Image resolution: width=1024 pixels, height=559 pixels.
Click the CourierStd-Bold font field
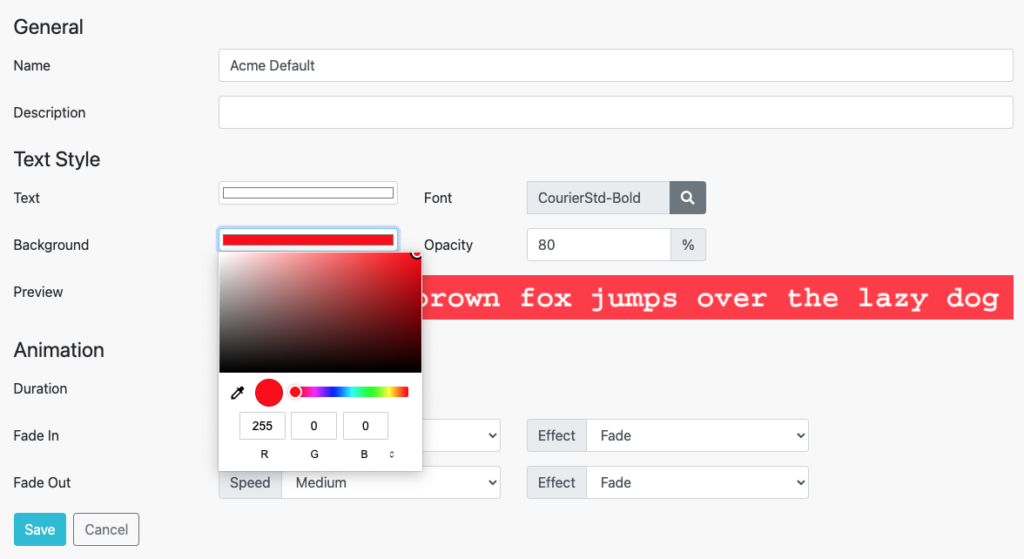click(x=598, y=198)
